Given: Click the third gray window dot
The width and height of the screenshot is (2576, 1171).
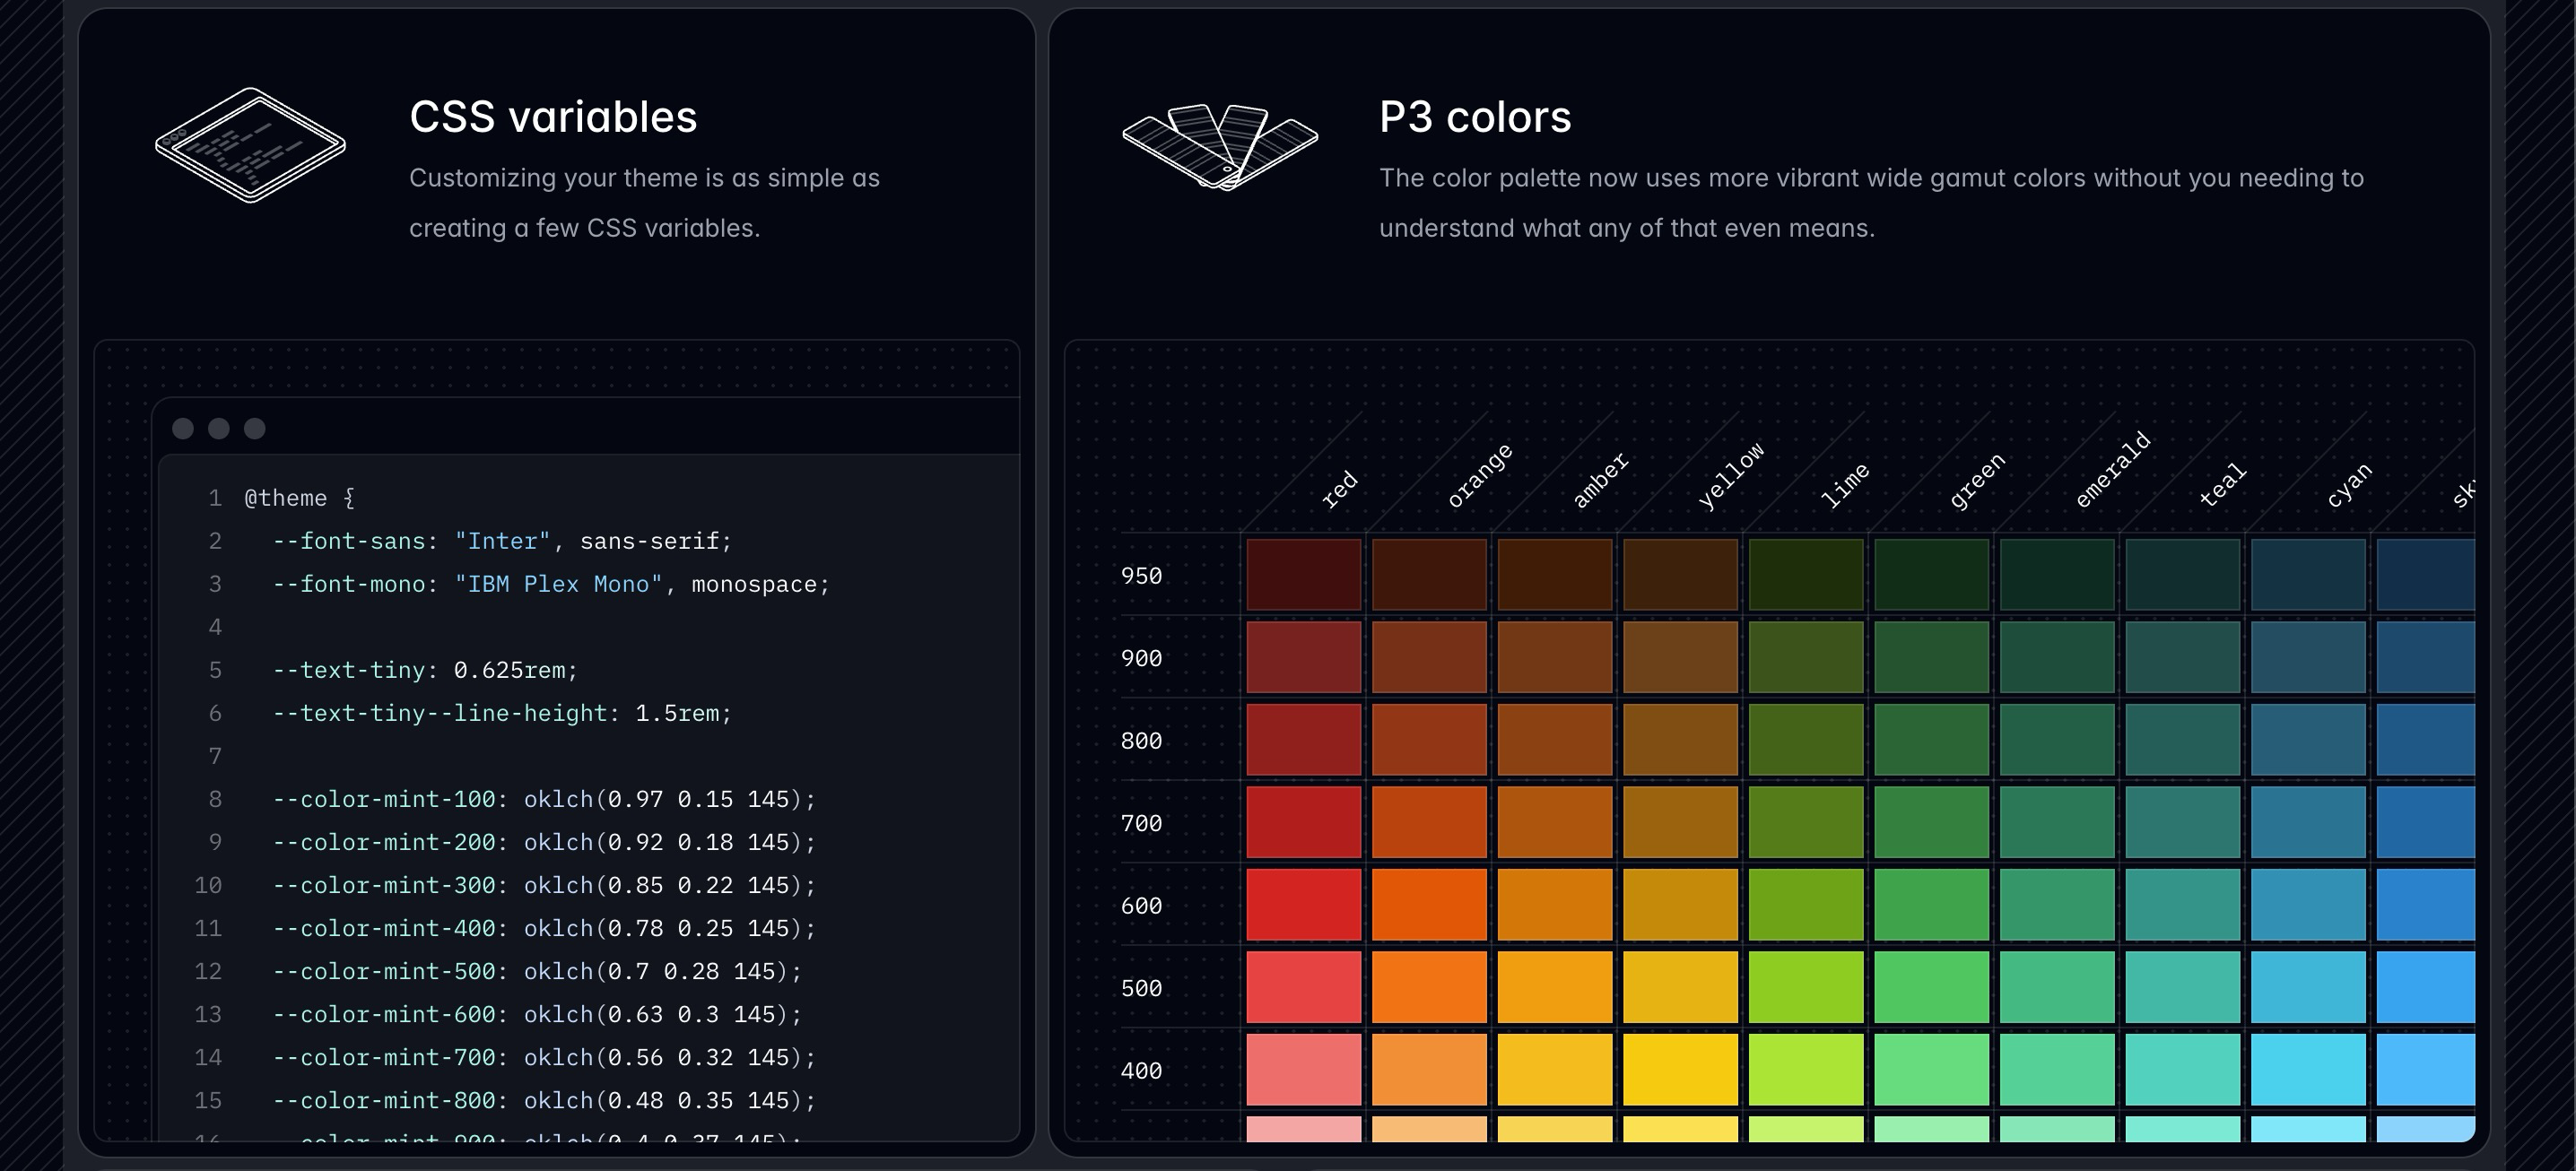Looking at the screenshot, I should click(x=255, y=429).
